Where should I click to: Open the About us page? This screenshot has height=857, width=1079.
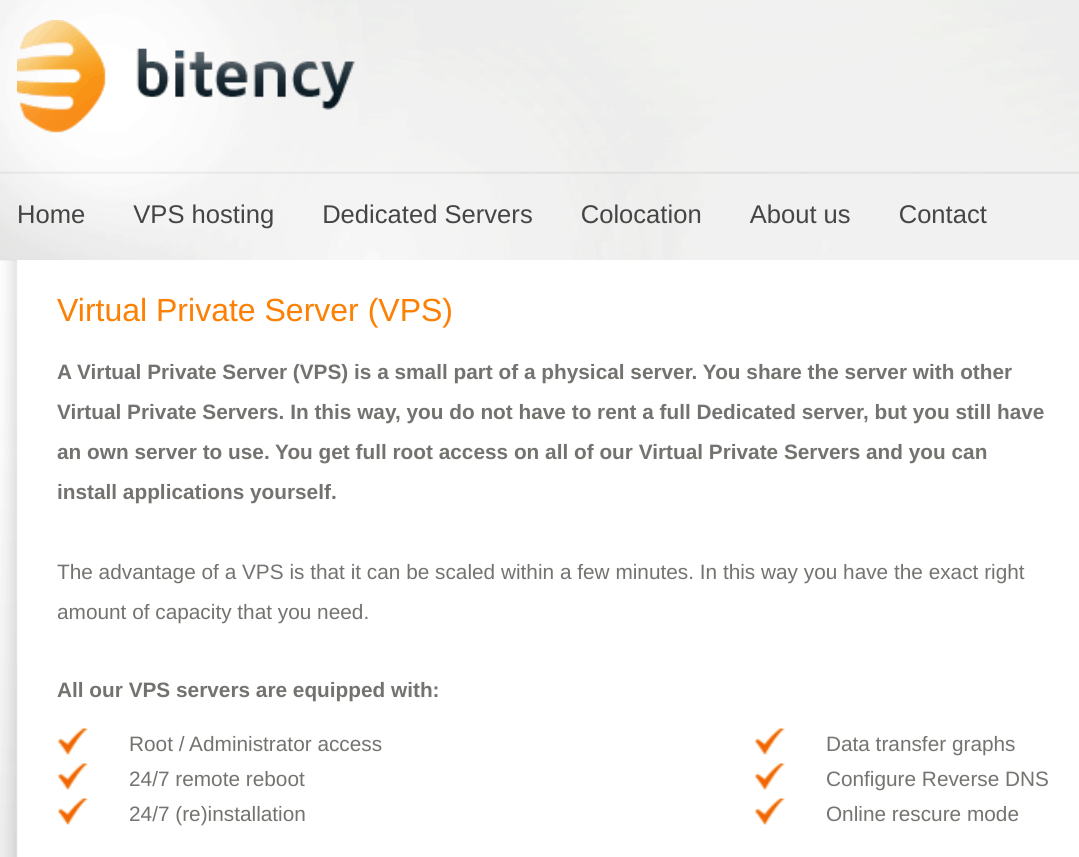pyautogui.click(x=800, y=215)
